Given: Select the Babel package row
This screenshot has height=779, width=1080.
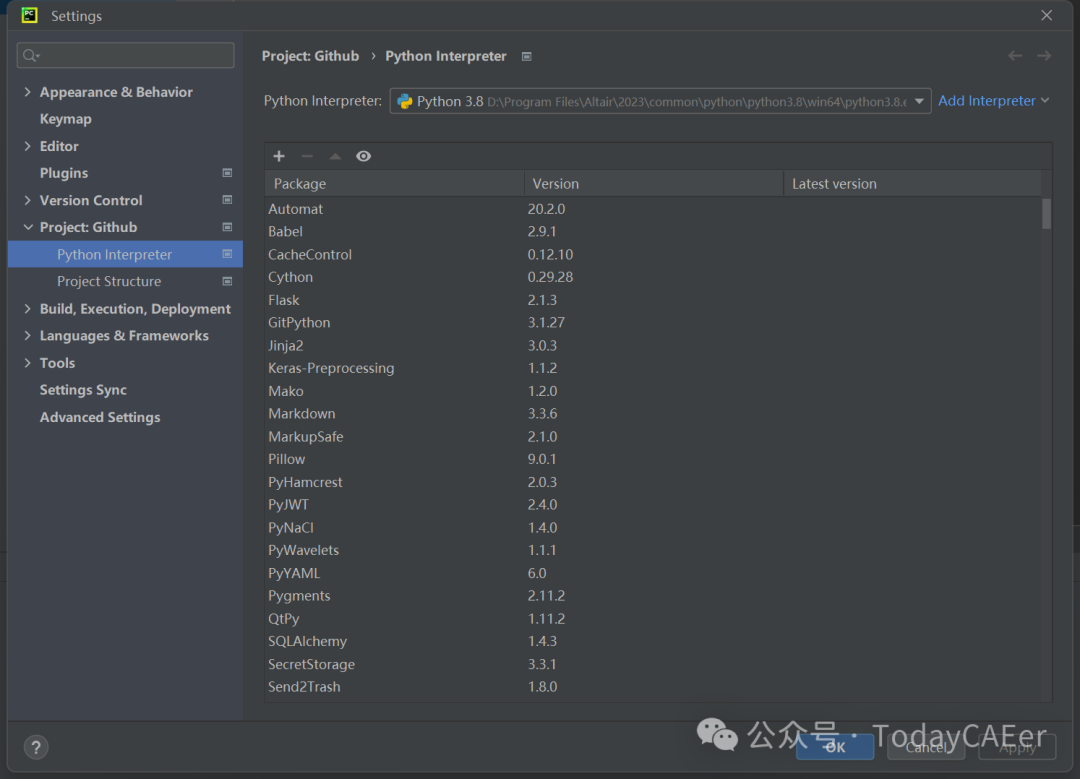Looking at the screenshot, I should tap(653, 231).
